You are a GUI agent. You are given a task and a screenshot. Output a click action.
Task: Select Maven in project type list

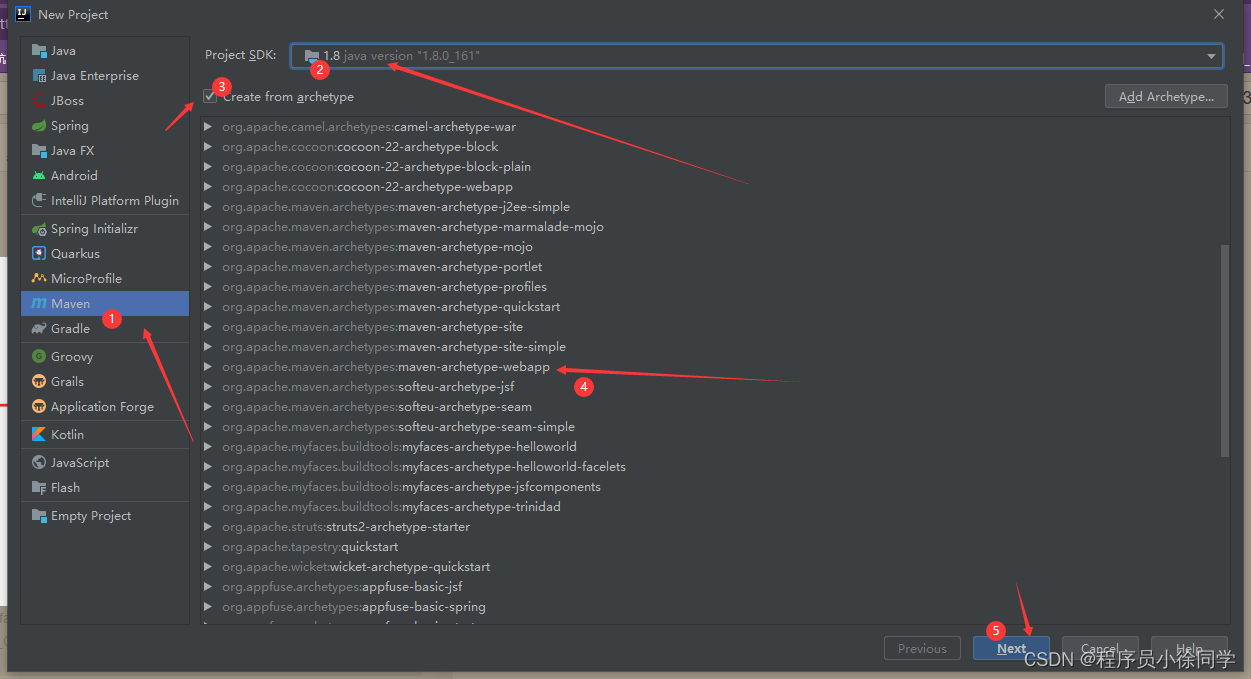[105, 304]
